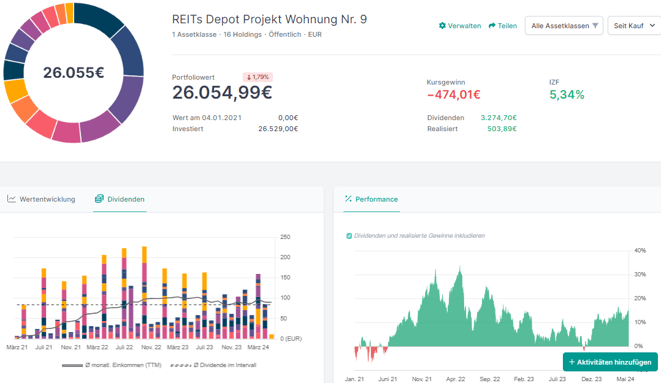Open the Seit Kauf period dropdown
The image size is (661, 383).
(x=634, y=26)
